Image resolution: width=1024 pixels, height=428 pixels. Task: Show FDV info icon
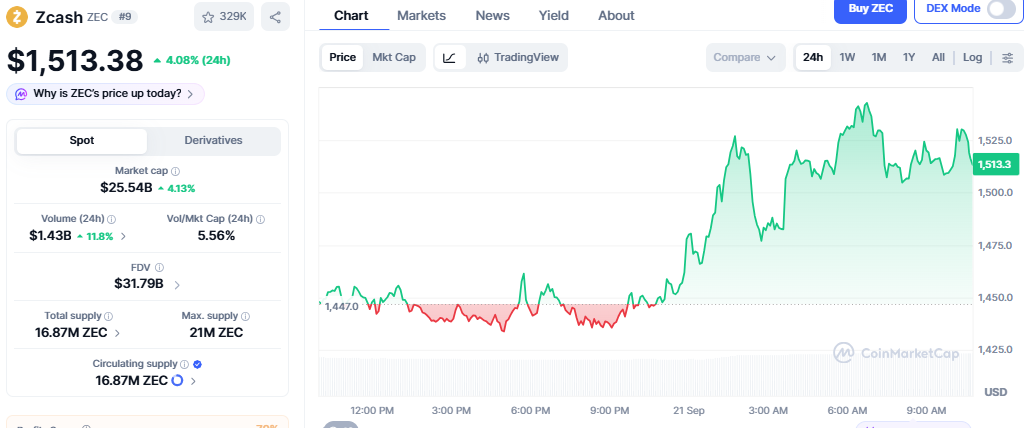click(x=159, y=267)
